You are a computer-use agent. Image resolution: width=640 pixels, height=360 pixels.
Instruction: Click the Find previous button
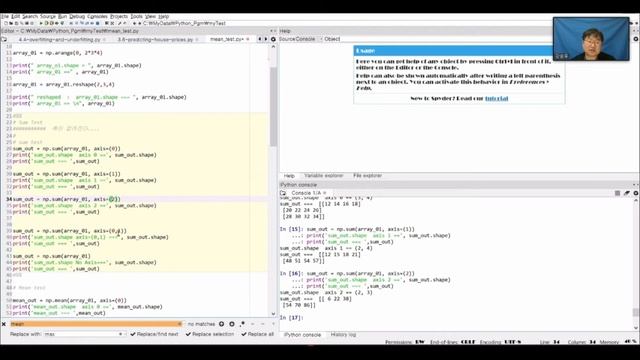(x=221, y=324)
